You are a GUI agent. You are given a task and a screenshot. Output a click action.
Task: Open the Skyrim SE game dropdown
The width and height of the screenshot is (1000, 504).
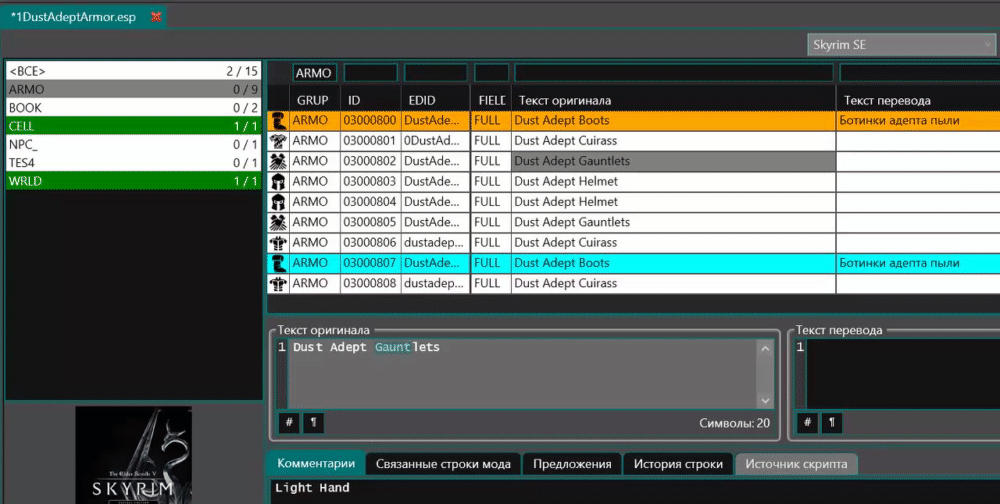point(903,45)
